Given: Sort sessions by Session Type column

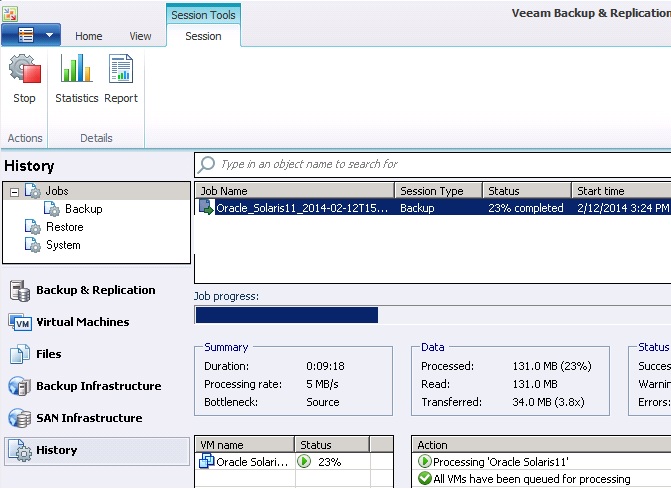Looking at the screenshot, I should 439,191.
